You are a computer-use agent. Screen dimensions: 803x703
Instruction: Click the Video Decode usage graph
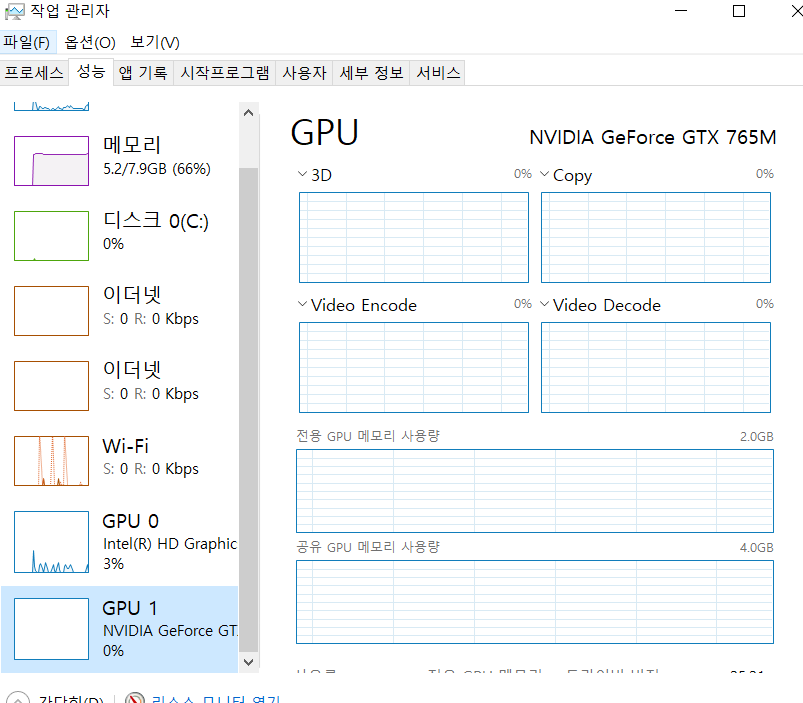[x=656, y=368]
